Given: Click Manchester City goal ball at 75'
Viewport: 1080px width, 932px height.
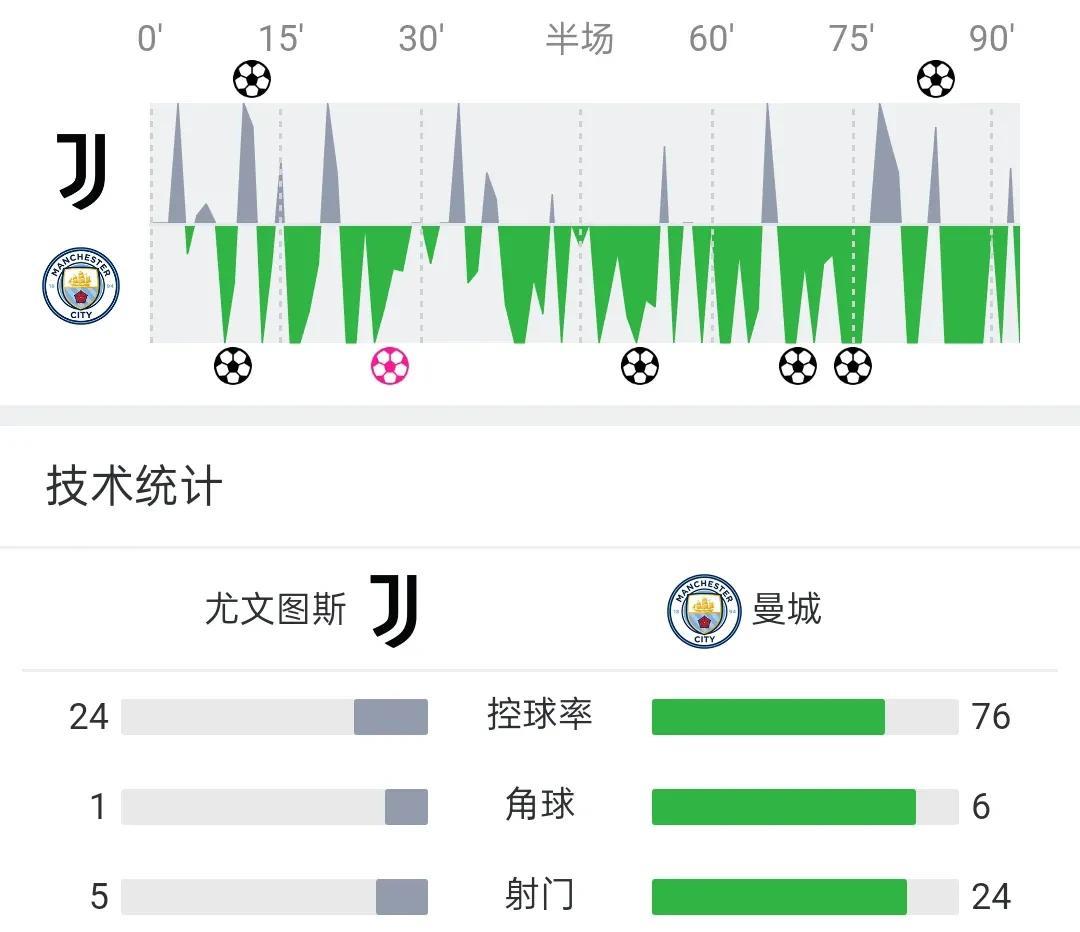Looking at the screenshot, I should pyautogui.click(x=853, y=366).
